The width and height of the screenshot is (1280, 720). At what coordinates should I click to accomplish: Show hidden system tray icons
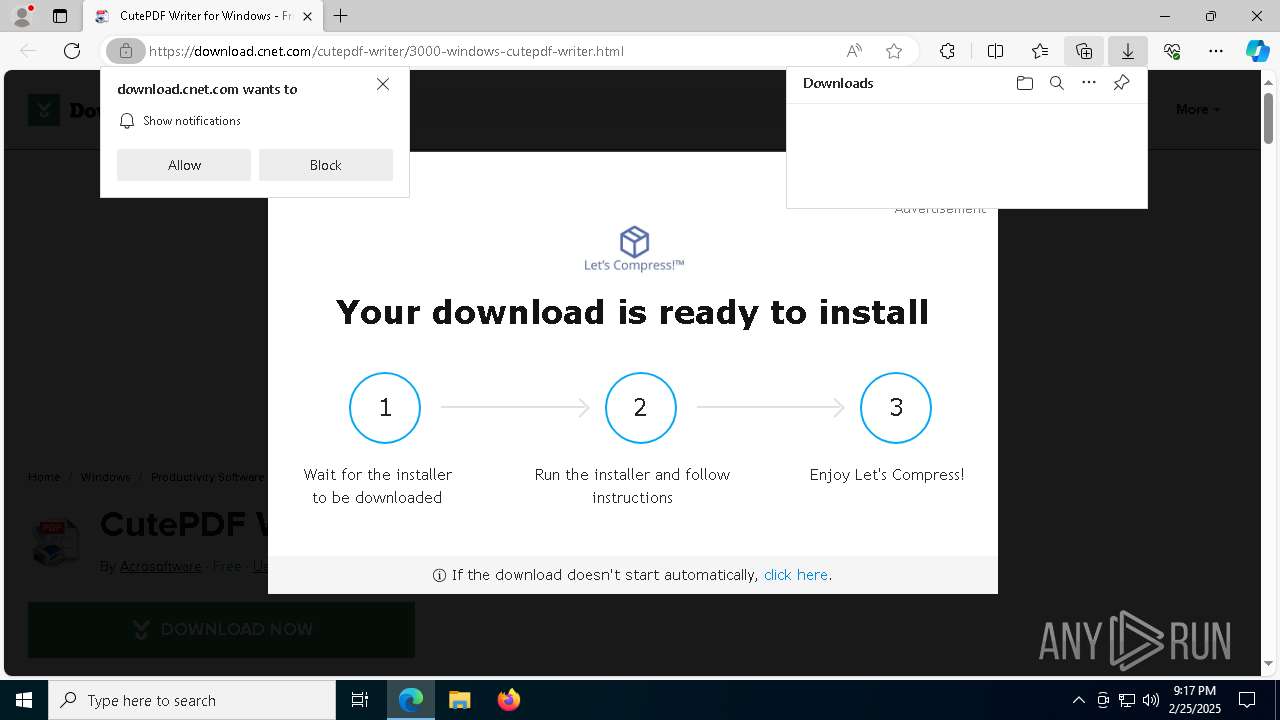point(1078,700)
